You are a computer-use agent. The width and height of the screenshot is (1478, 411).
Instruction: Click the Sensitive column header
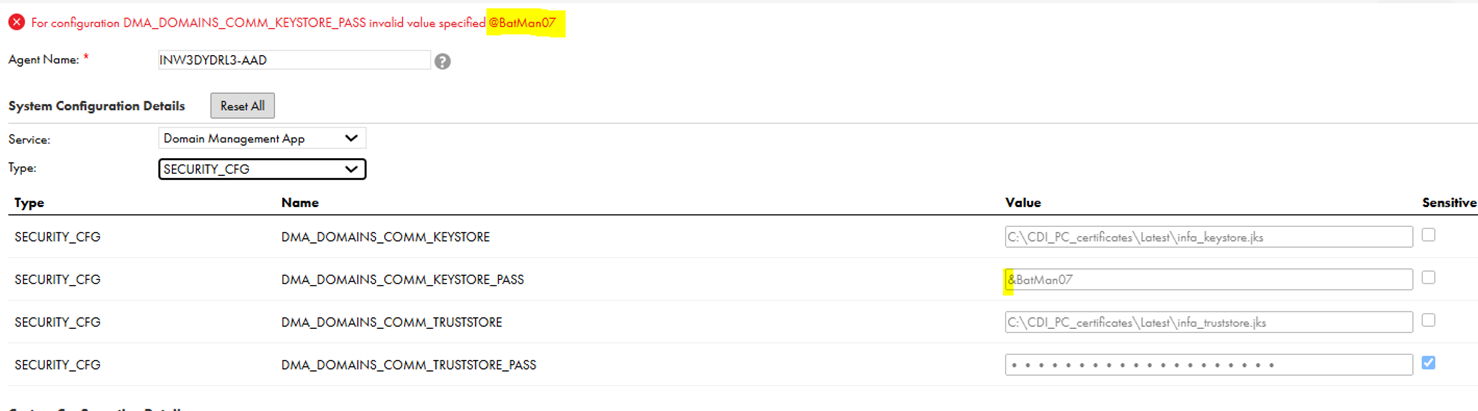pos(1449,203)
